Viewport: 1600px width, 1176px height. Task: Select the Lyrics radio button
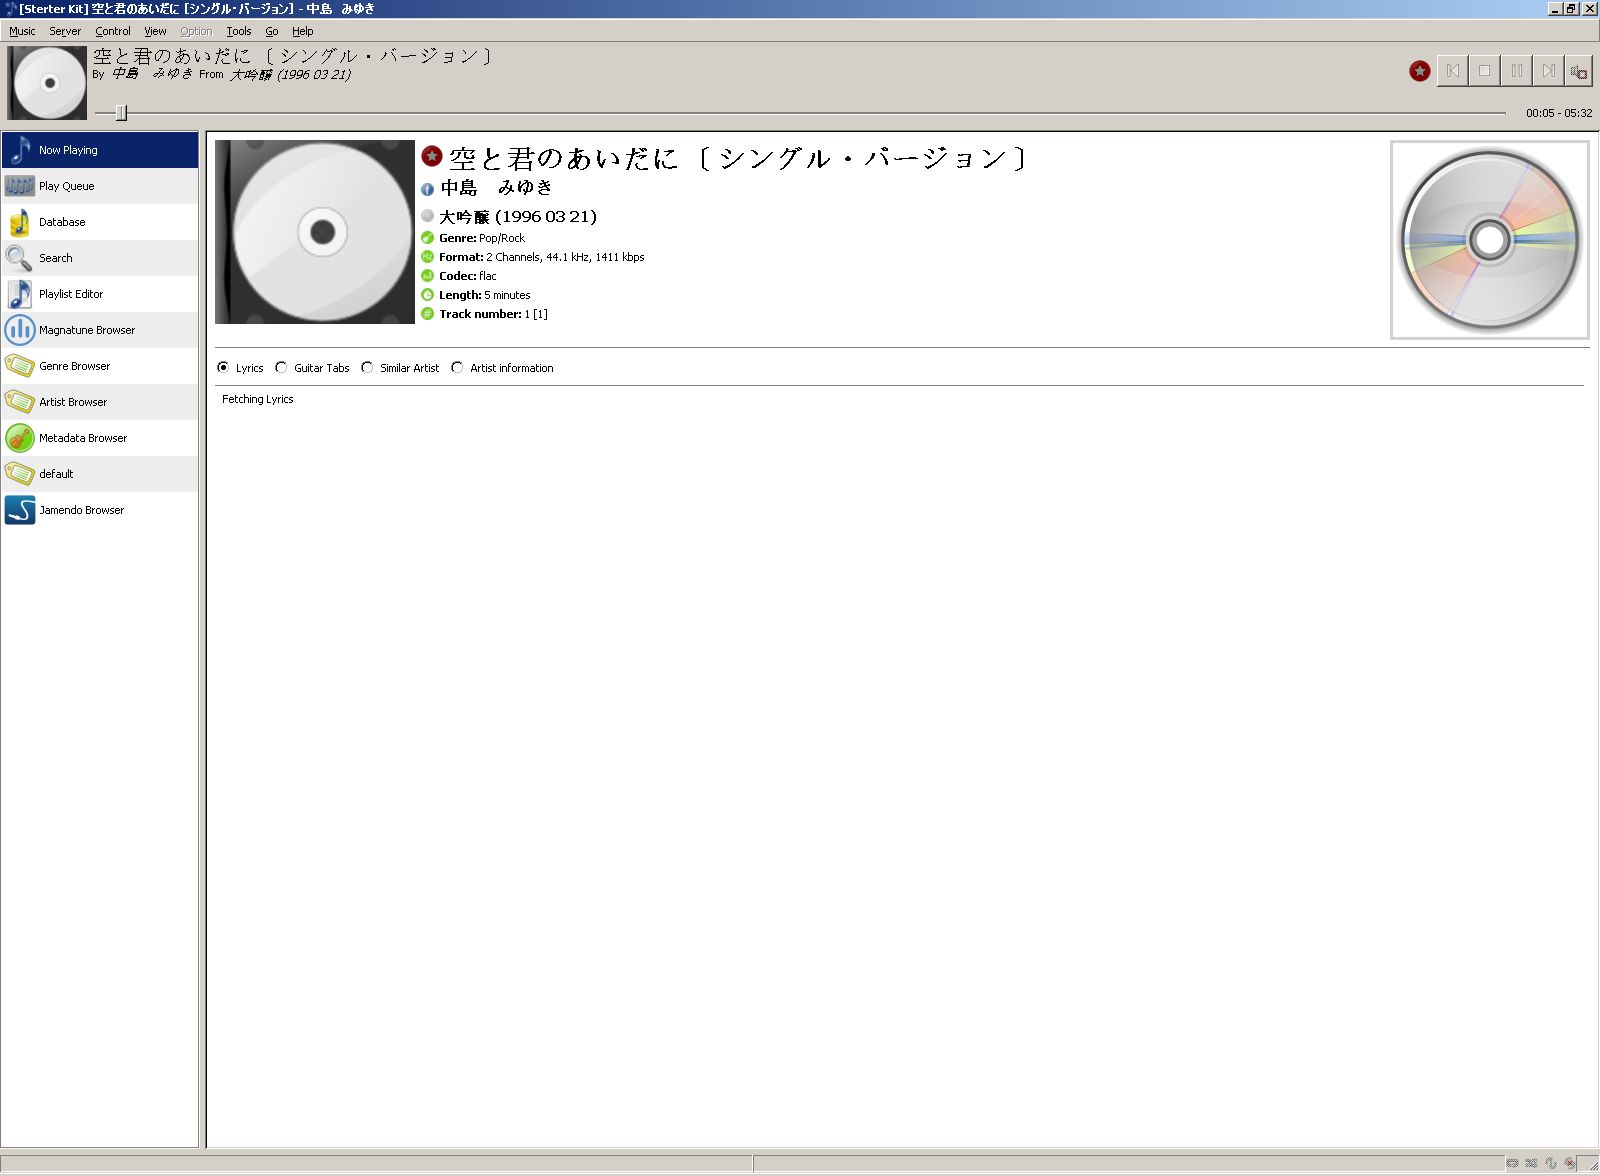[x=223, y=368]
